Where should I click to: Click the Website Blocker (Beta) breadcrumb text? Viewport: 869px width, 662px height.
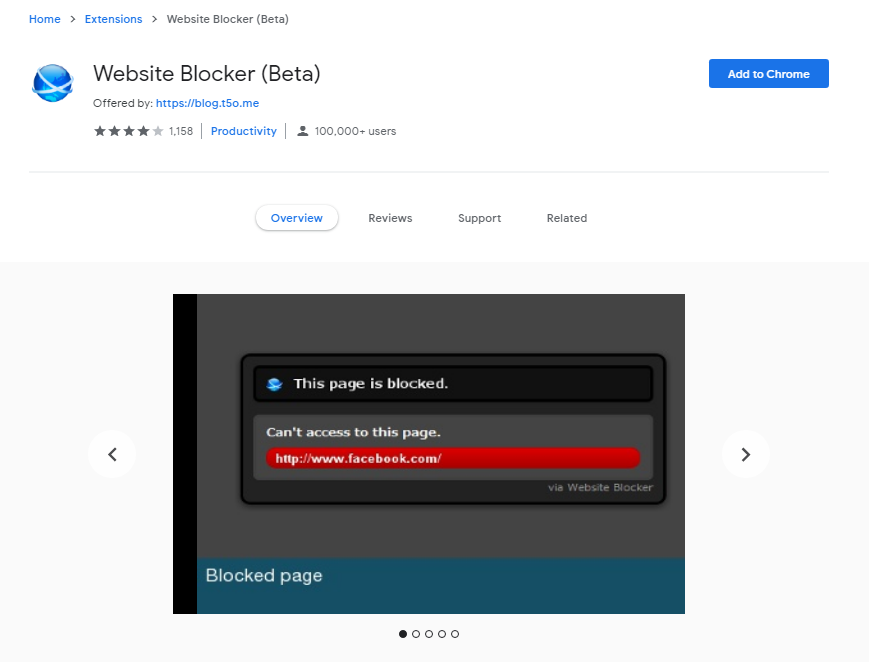(x=228, y=19)
